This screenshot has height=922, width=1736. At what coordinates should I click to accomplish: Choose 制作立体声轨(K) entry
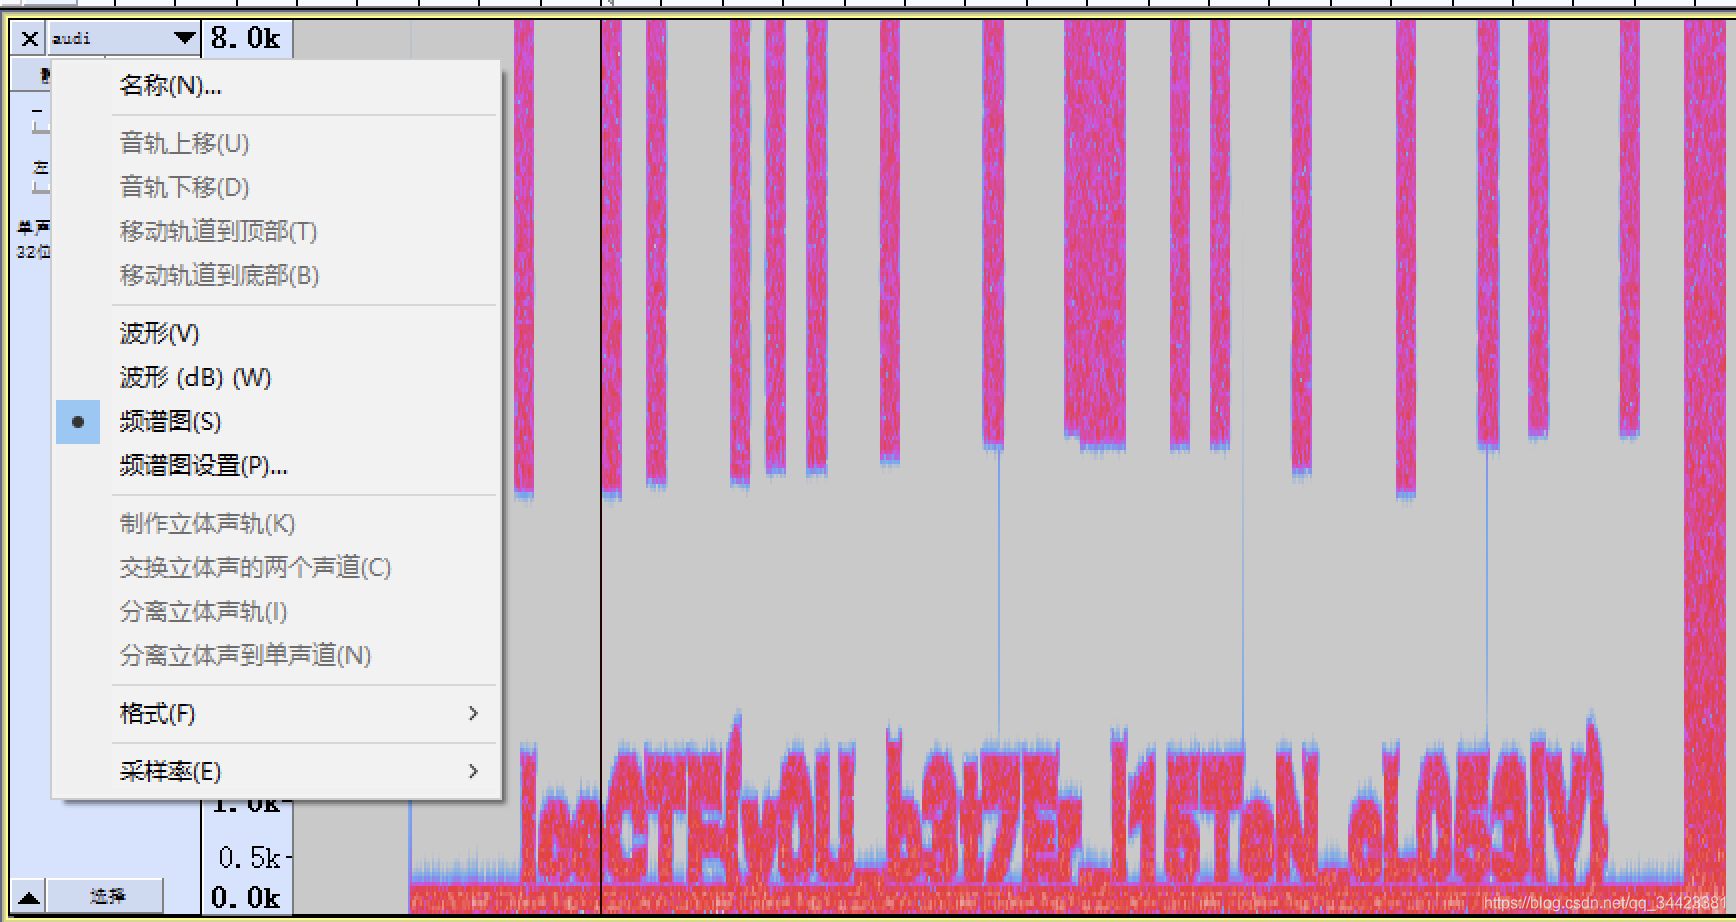[276, 523]
